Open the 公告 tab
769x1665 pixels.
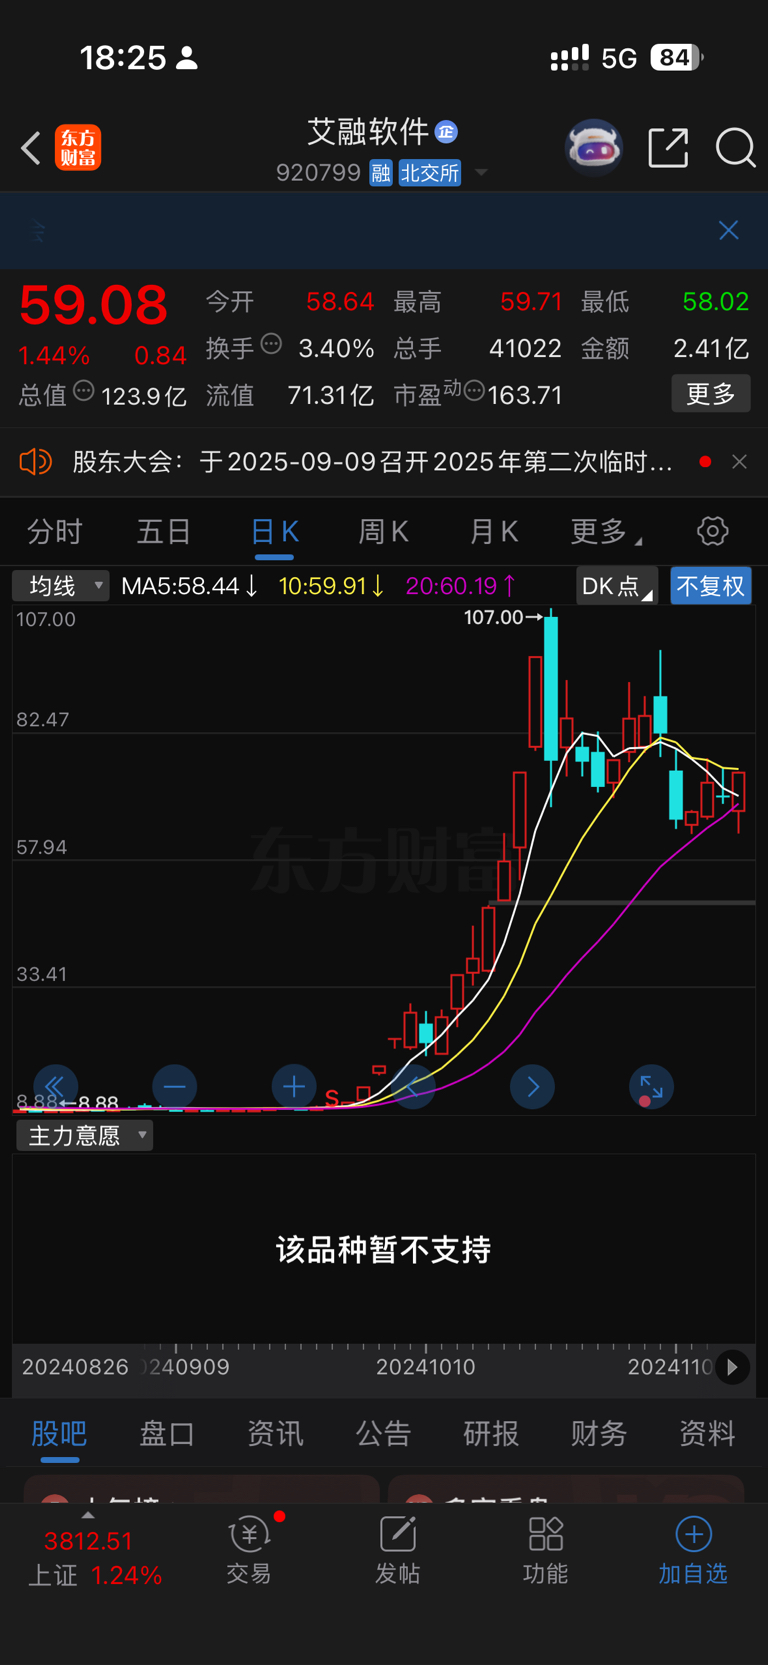pos(383,1434)
